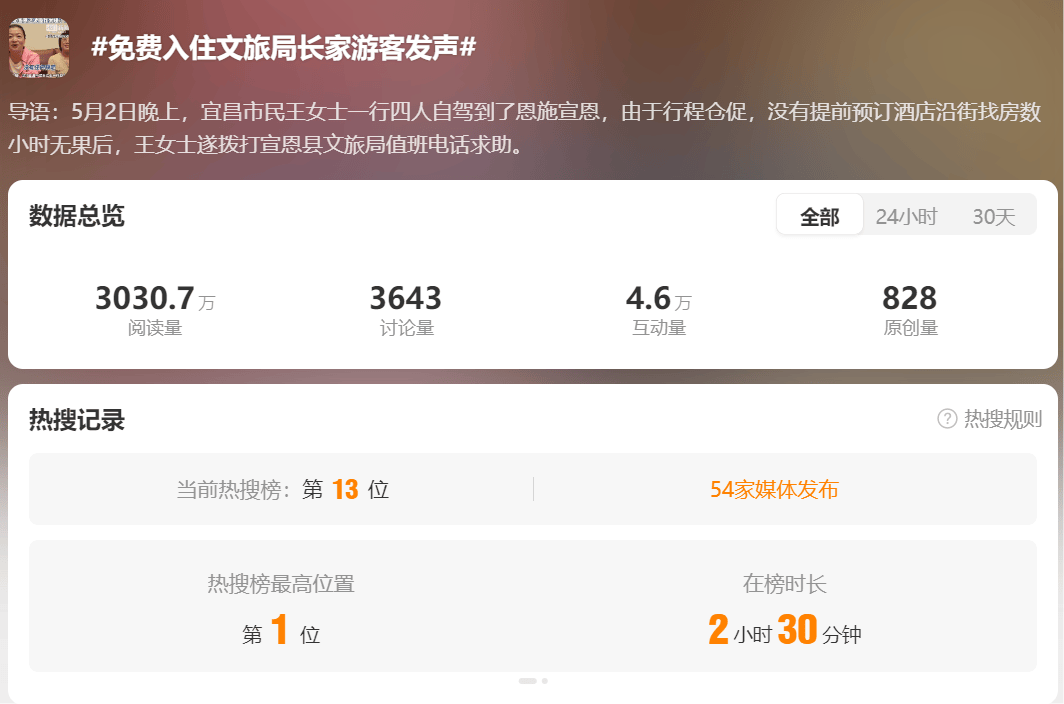Click the 导语 intro text paragraph
Image resolution: width=1064 pixels, height=704 pixels.
(524, 128)
